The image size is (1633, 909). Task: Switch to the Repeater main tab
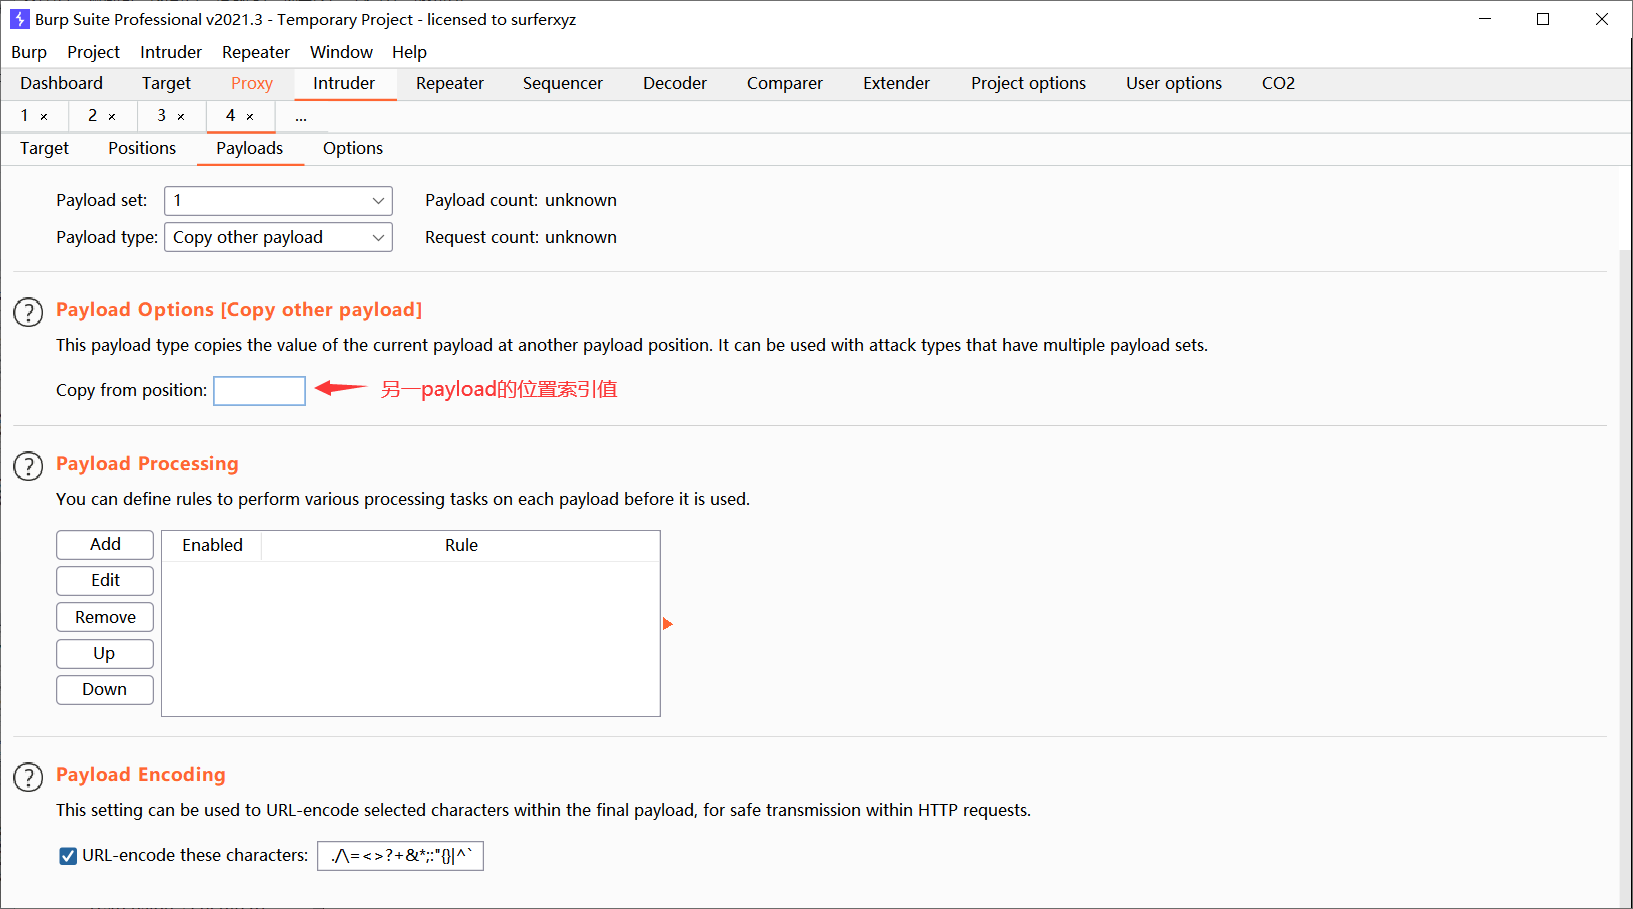[450, 84]
